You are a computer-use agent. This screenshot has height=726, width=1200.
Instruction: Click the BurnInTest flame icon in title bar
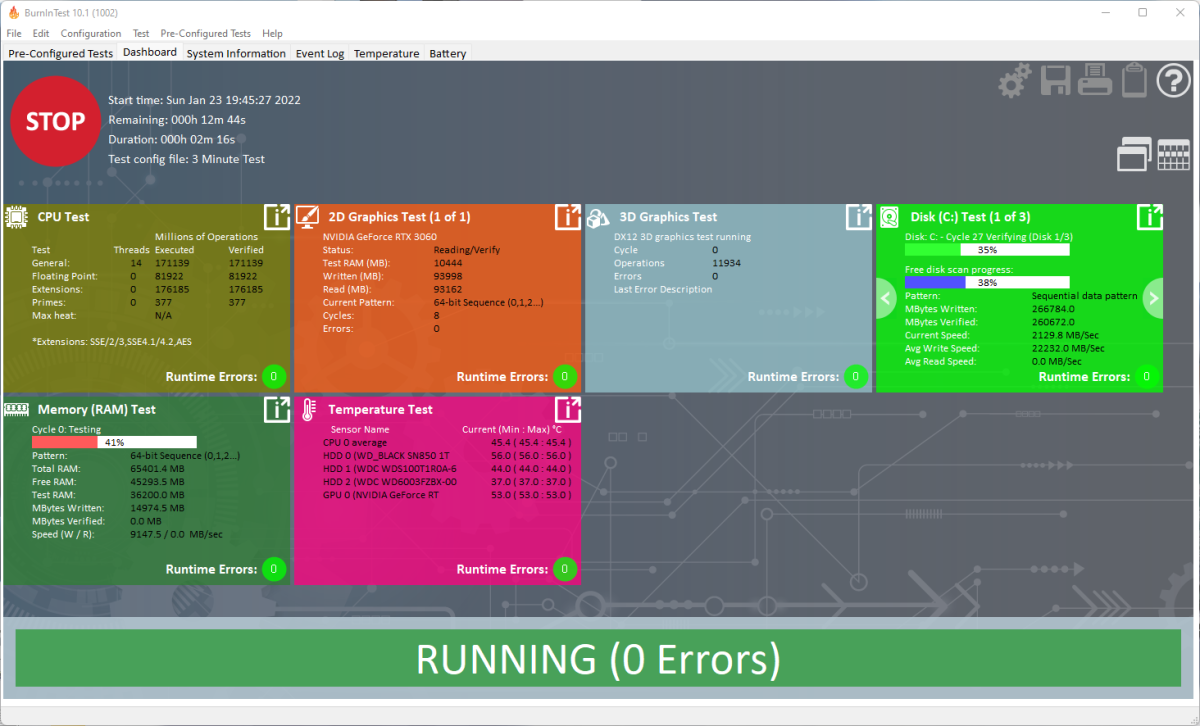click(x=13, y=13)
